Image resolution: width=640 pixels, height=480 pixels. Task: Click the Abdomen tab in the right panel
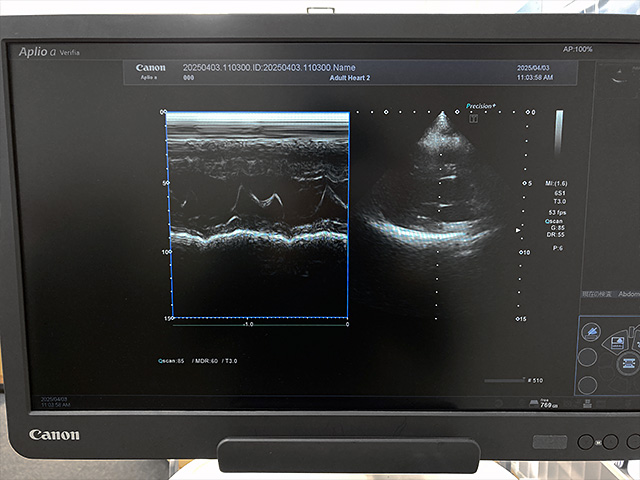tap(629, 294)
